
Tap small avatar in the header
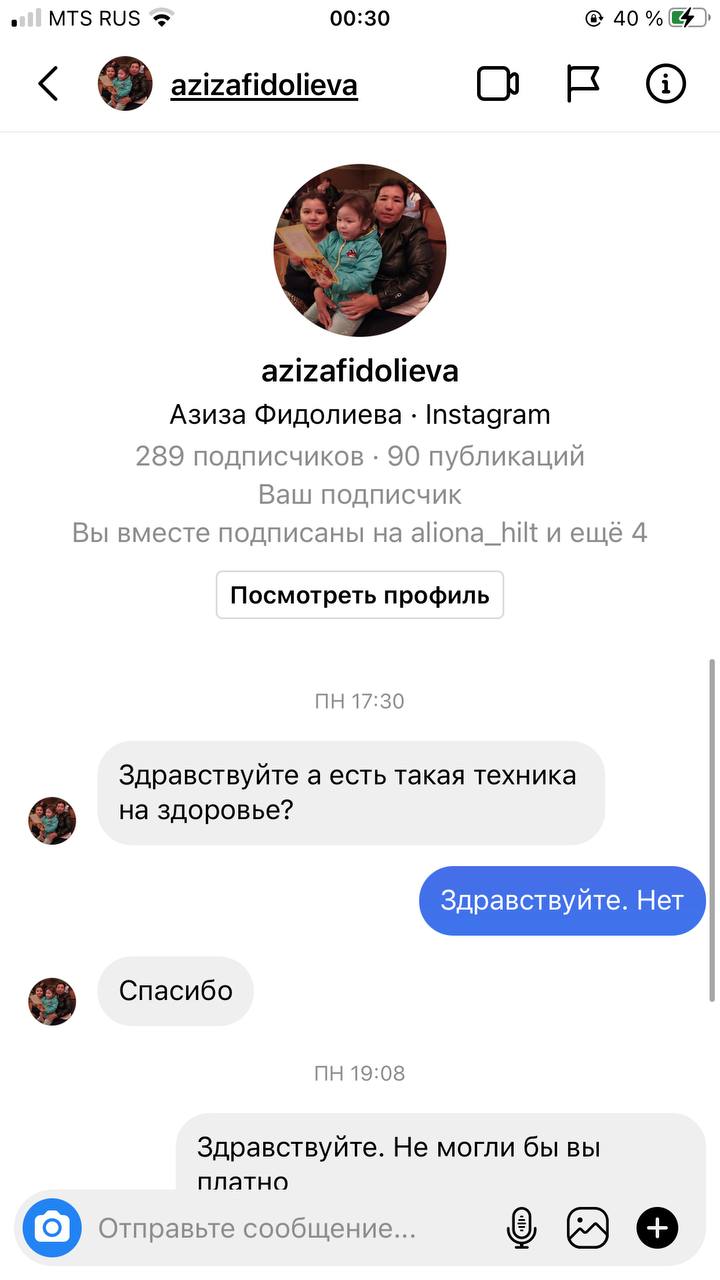(x=125, y=84)
